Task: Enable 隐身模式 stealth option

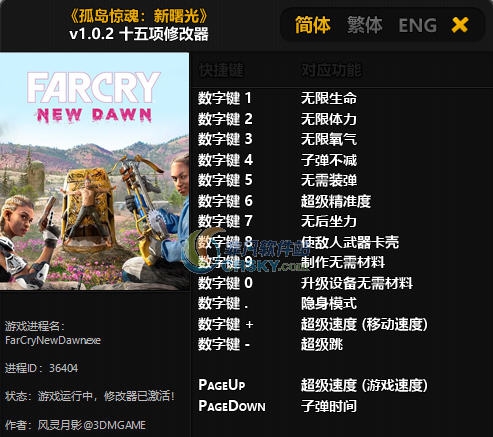Action: pyautogui.click(x=329, y=303)
